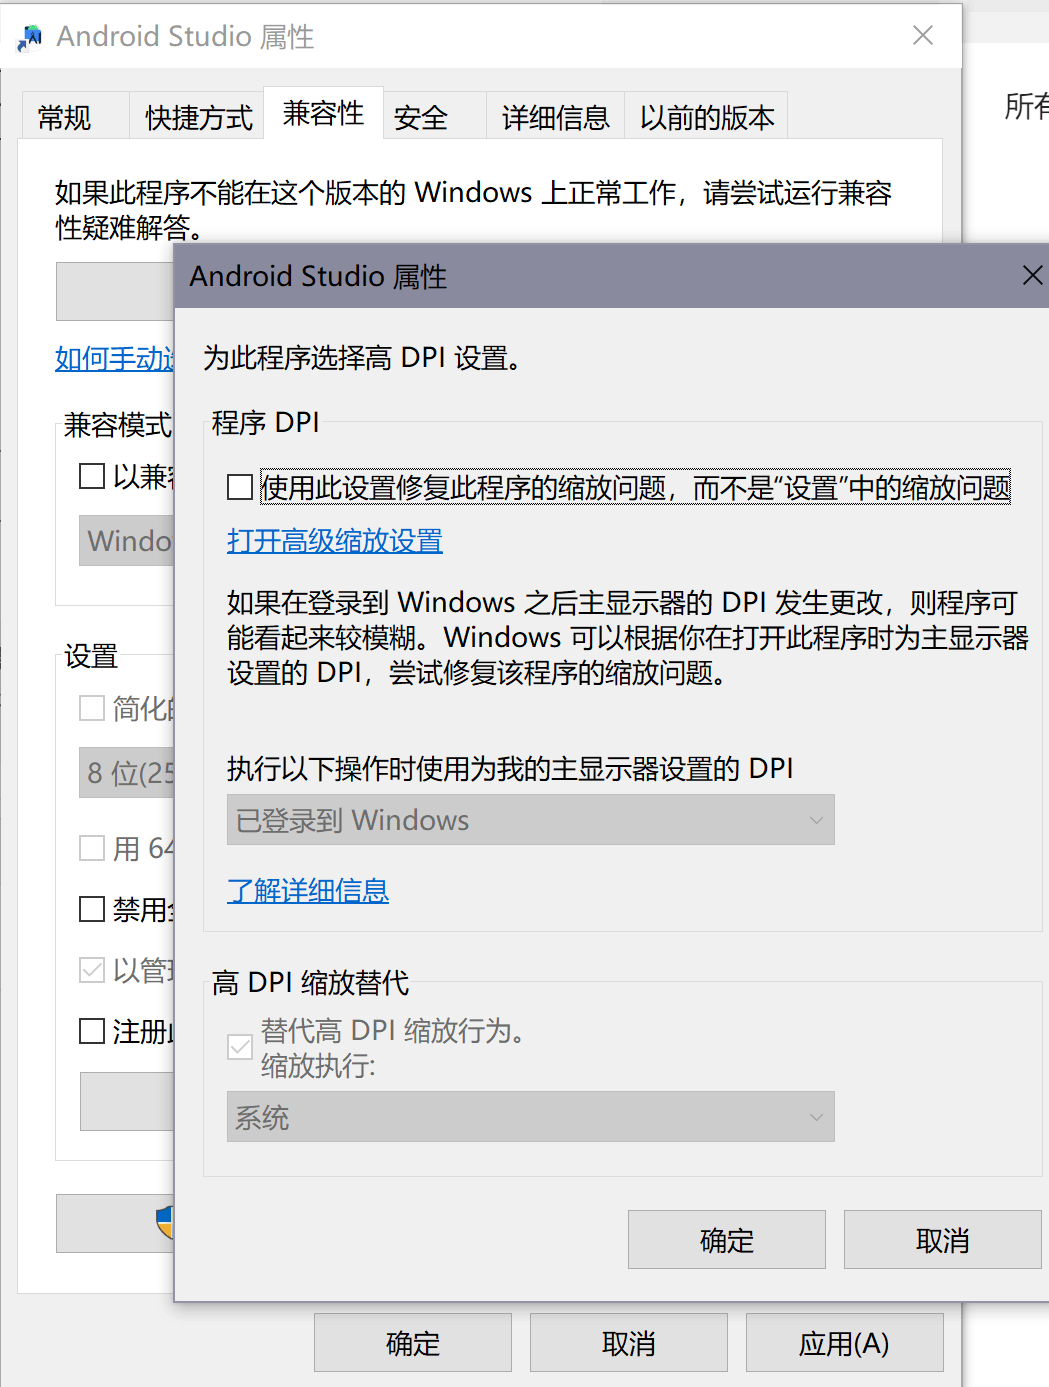Open the 详细信息 tab
Screen dimensions: 1049x1387
555,117
